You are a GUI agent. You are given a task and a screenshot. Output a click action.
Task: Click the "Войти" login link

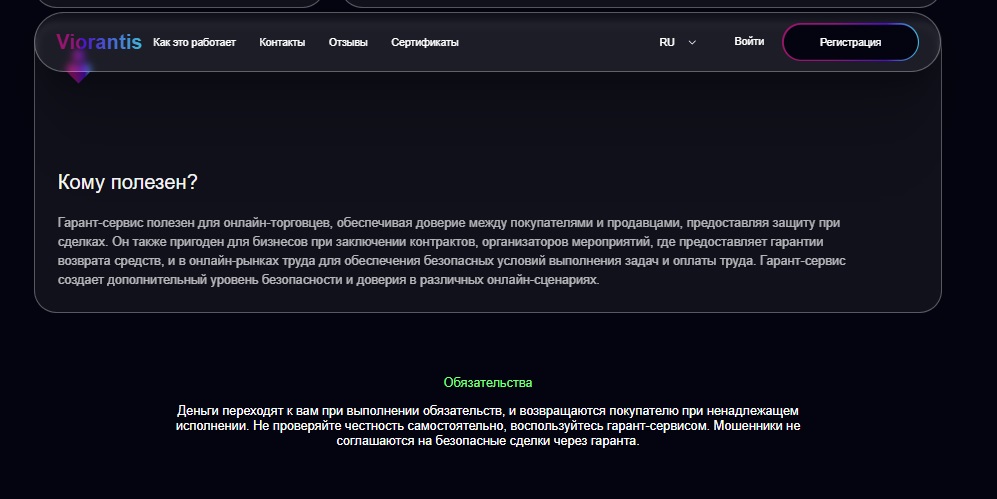click(x=749, y=42)
